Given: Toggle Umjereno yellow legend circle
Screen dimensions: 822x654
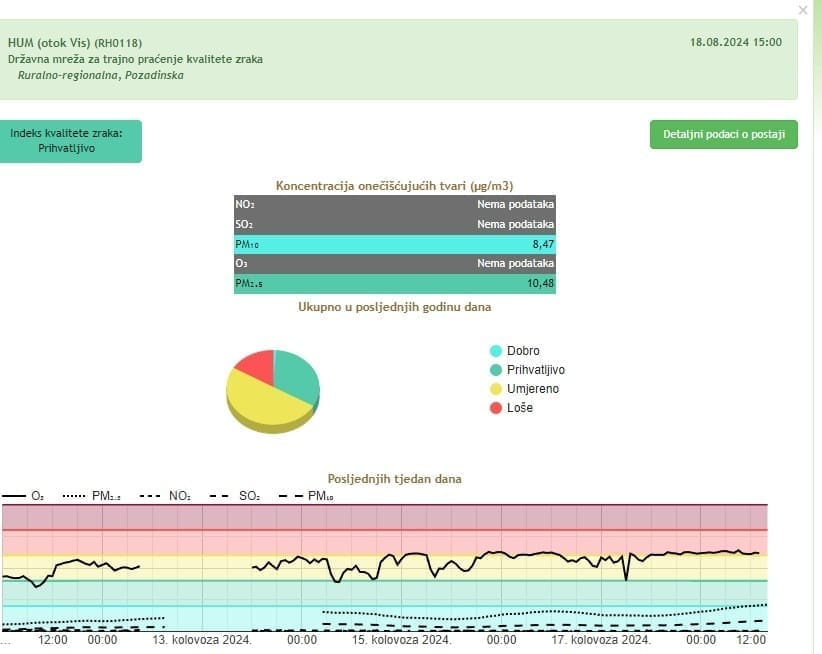Looking at the screenshot, I should (x=495, y=389).
